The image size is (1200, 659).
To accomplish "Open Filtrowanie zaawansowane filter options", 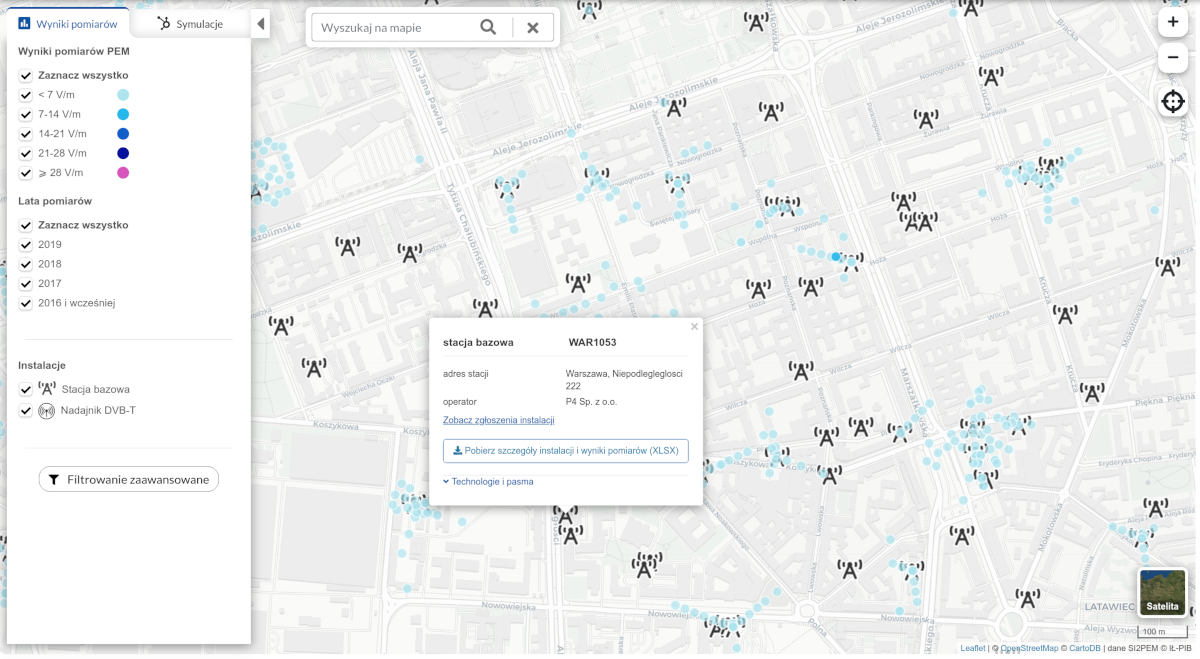I will [x=129, y=480].
